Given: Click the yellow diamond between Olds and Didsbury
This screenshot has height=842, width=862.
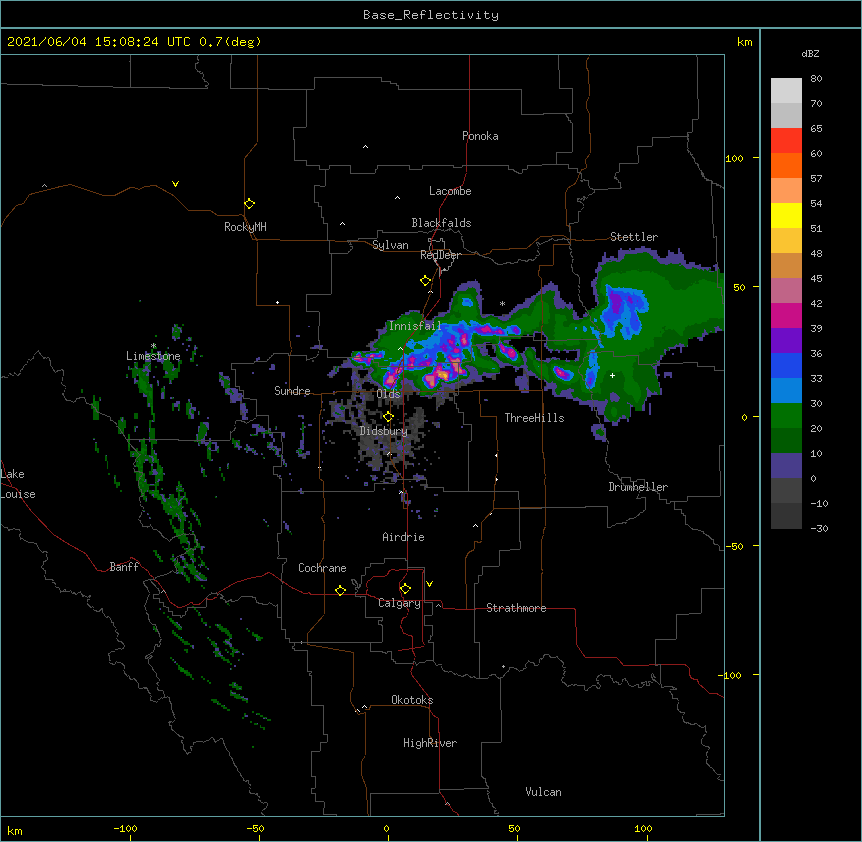Looking at the screenshot, I should point(388,417).
